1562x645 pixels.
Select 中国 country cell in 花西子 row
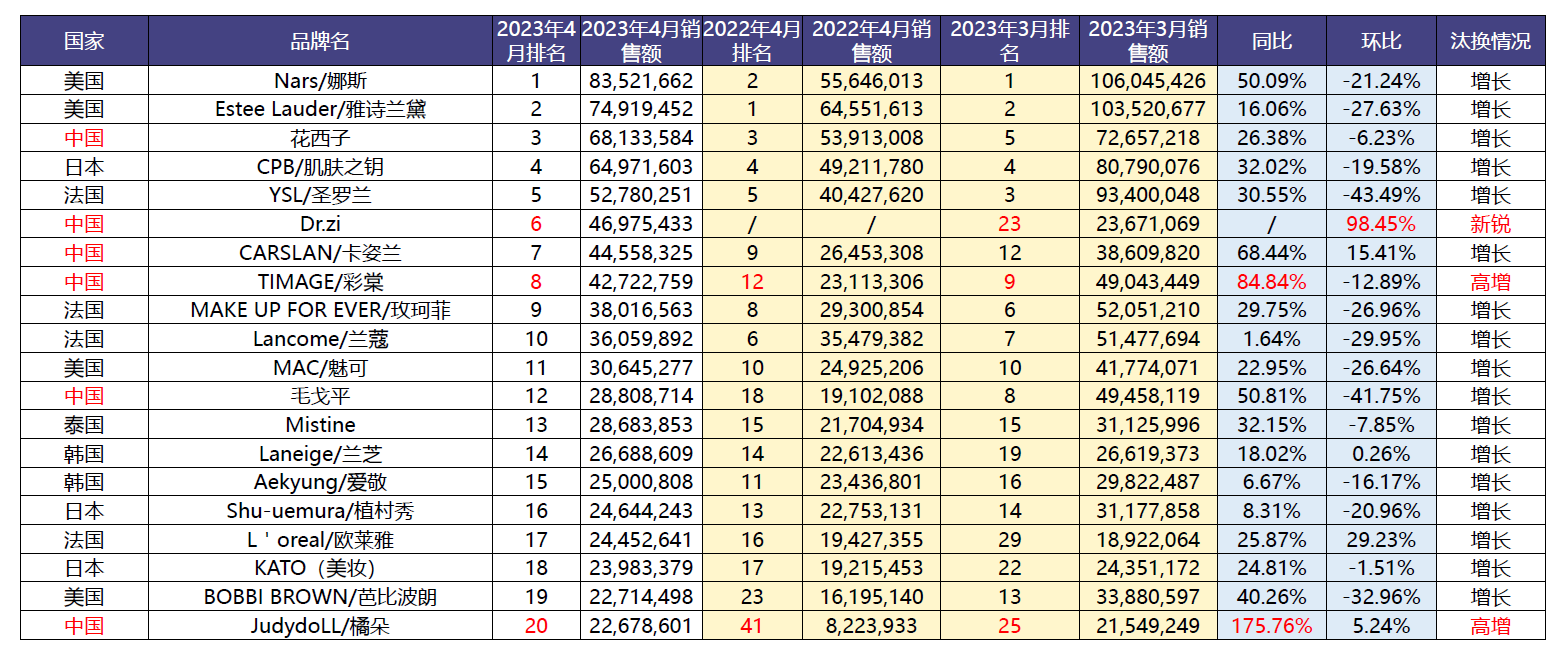84,138
